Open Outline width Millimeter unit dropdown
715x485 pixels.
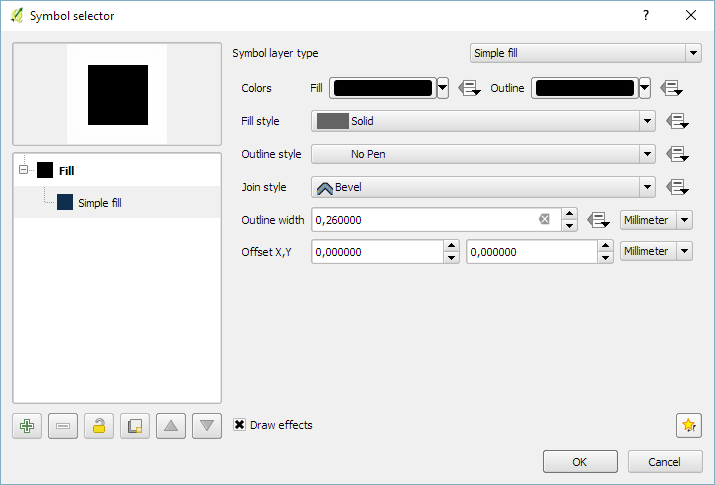656,219
